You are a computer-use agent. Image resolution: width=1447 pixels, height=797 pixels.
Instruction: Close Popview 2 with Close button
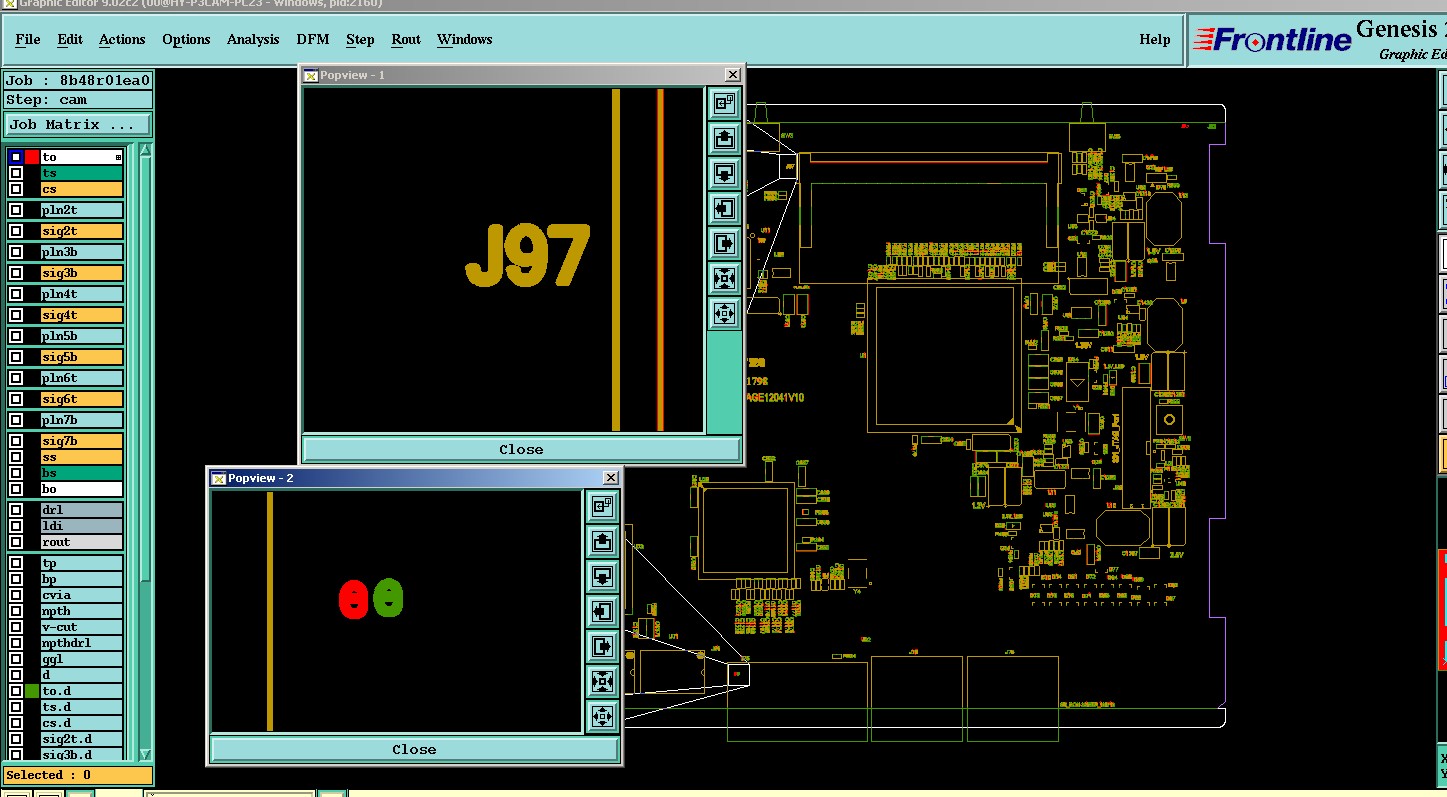click(x=414, y=749)
